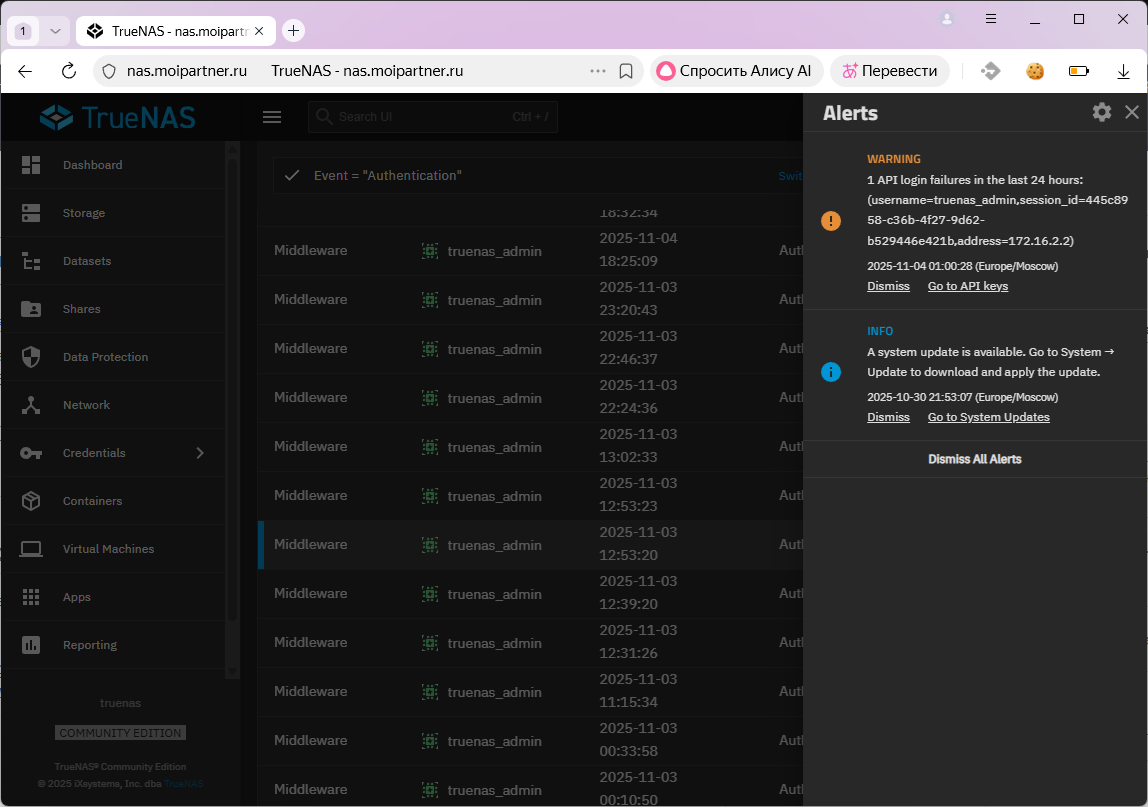This screenshot has width=1148, height=807.
Task: Toggle the sidebar hamburger menu
Action: [272, 117]
